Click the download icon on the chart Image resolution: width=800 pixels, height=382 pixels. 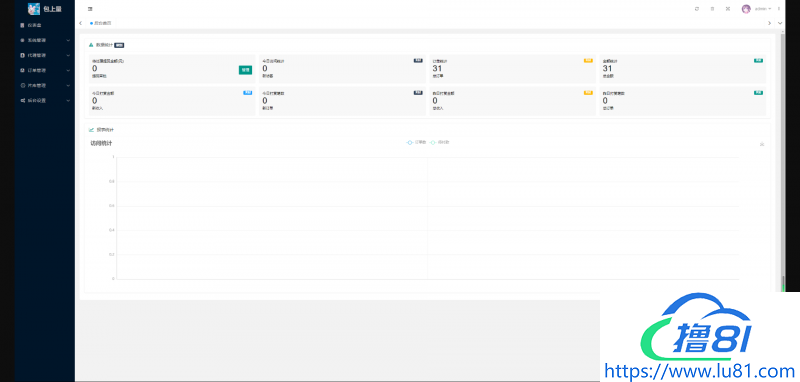pyautogui.click(x=762, y=144)
